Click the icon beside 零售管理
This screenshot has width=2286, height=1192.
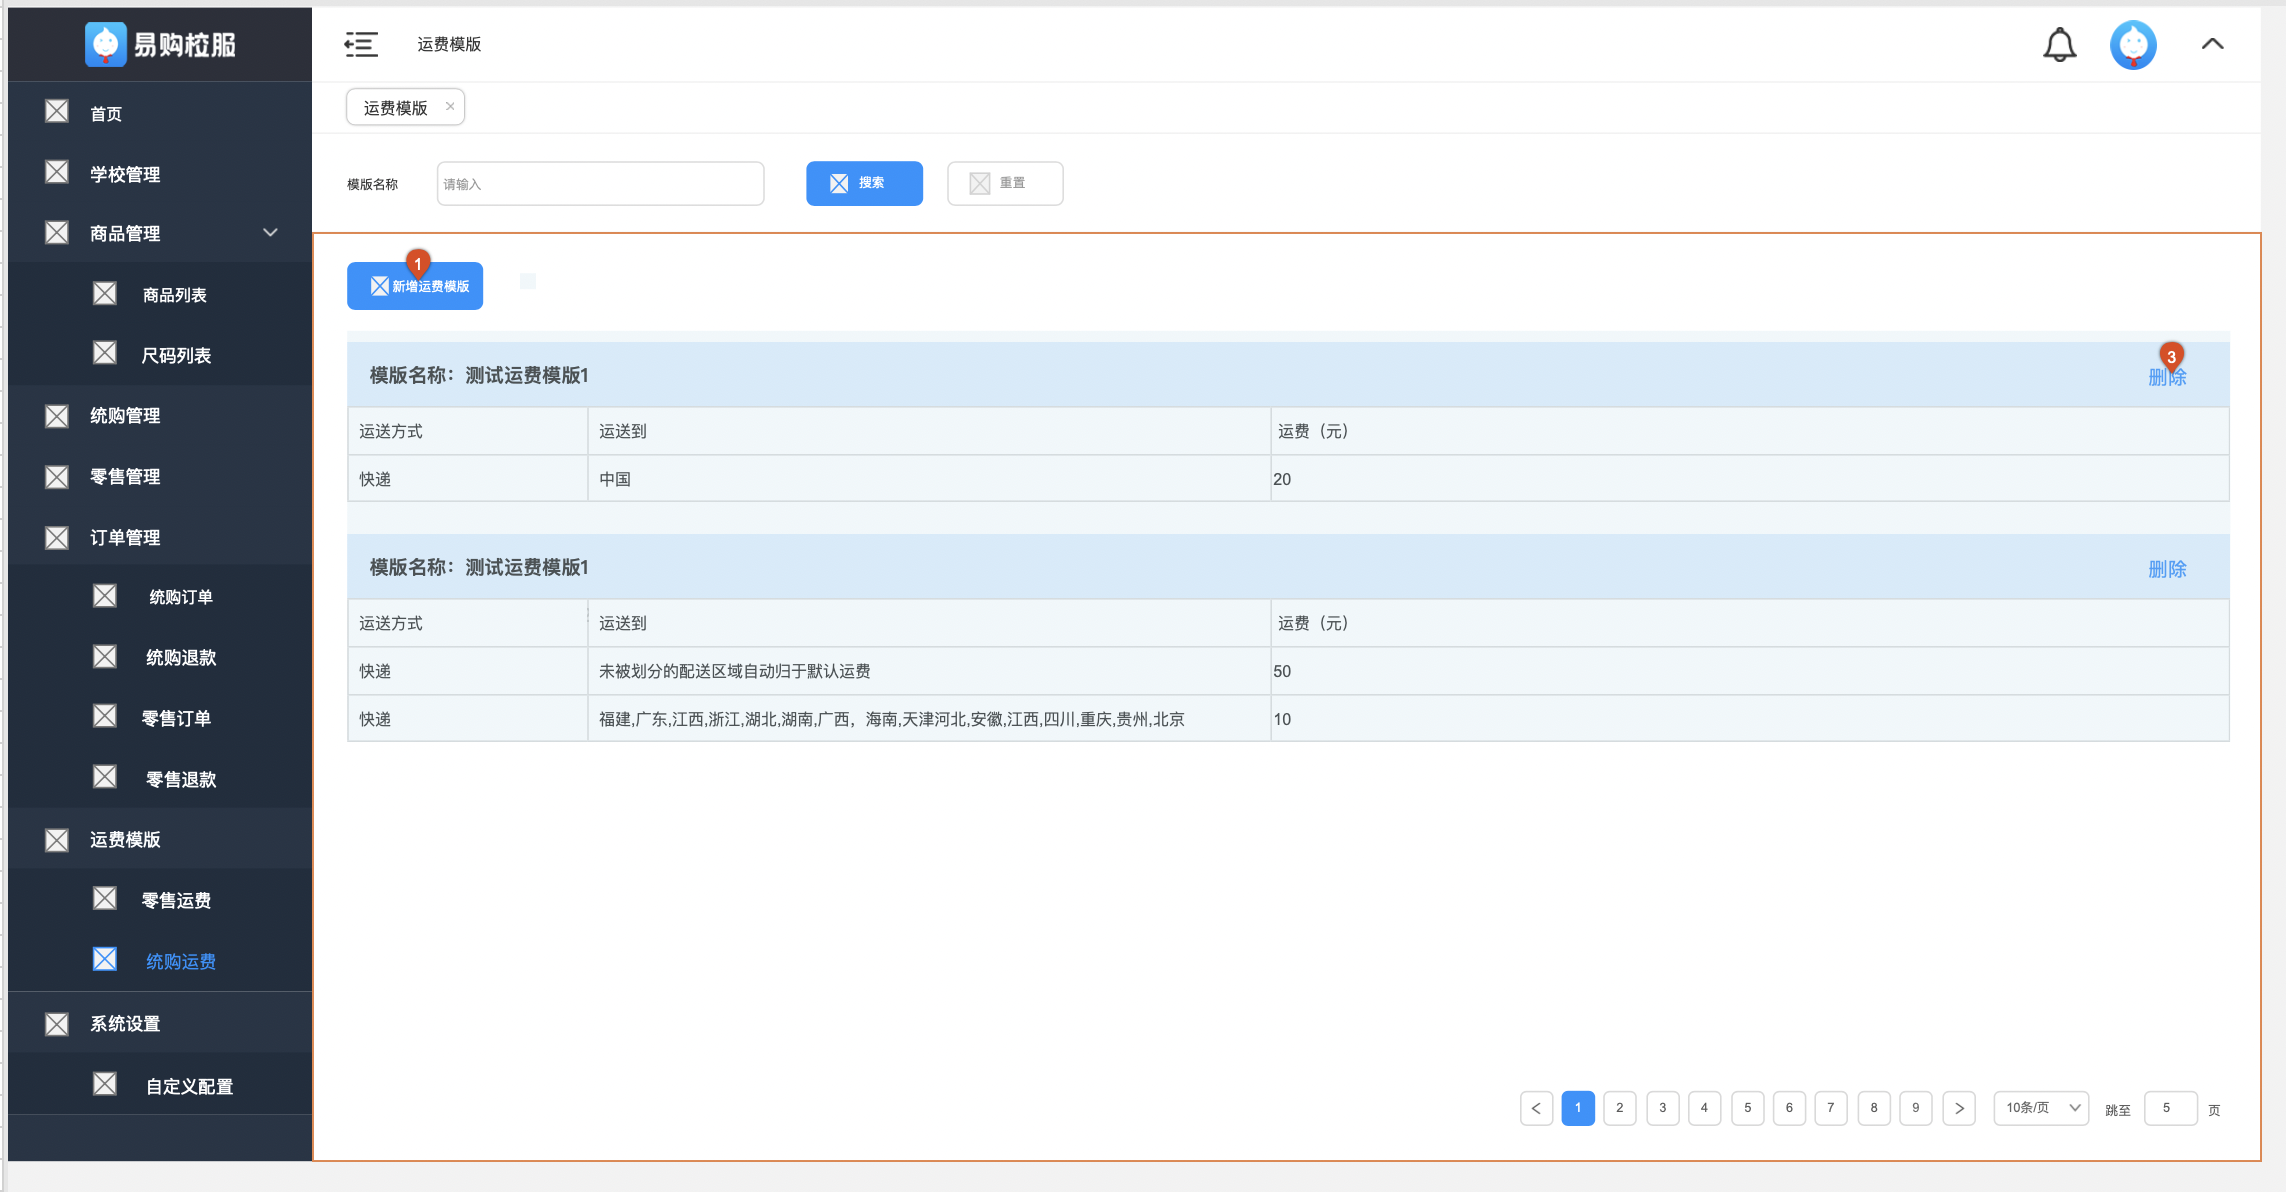pyautogui.click(x=57, y=477)
